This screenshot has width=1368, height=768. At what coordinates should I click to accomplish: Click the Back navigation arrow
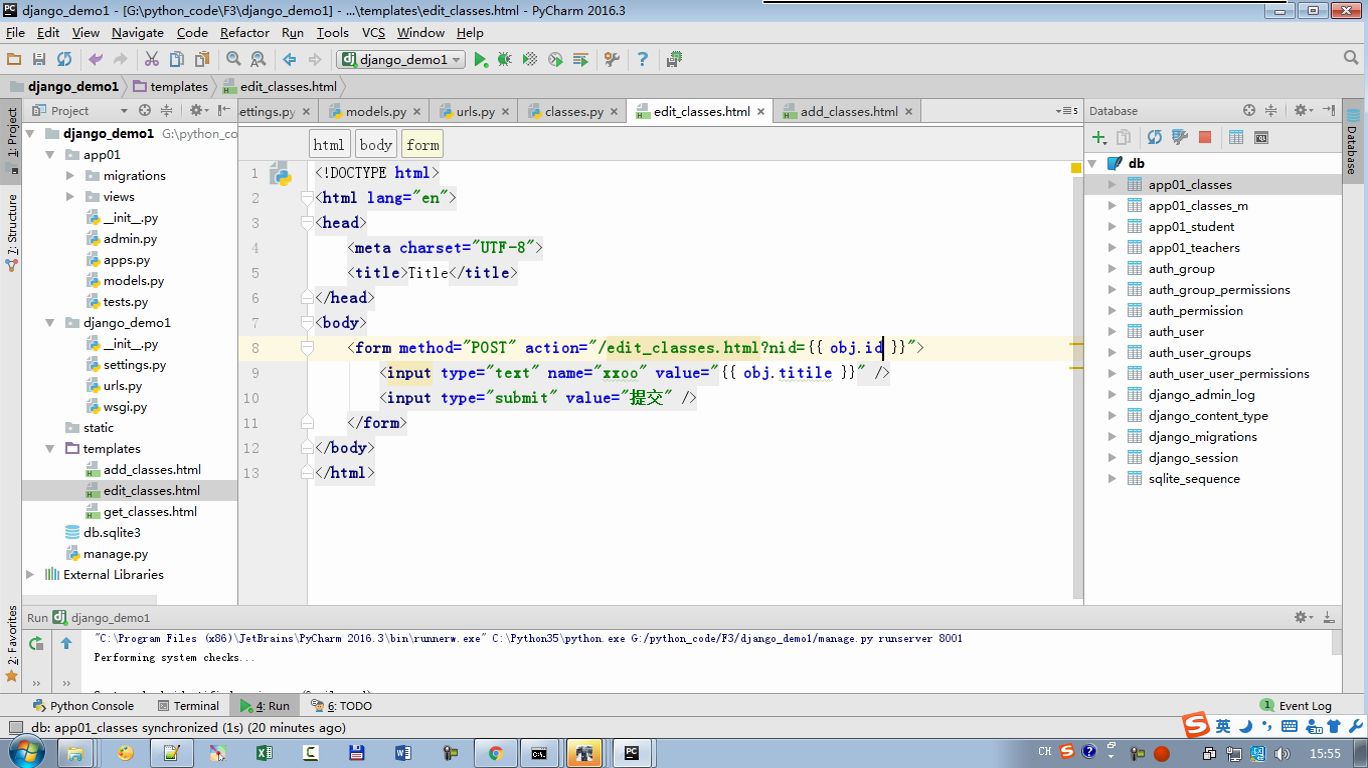[x=290, y=60]
